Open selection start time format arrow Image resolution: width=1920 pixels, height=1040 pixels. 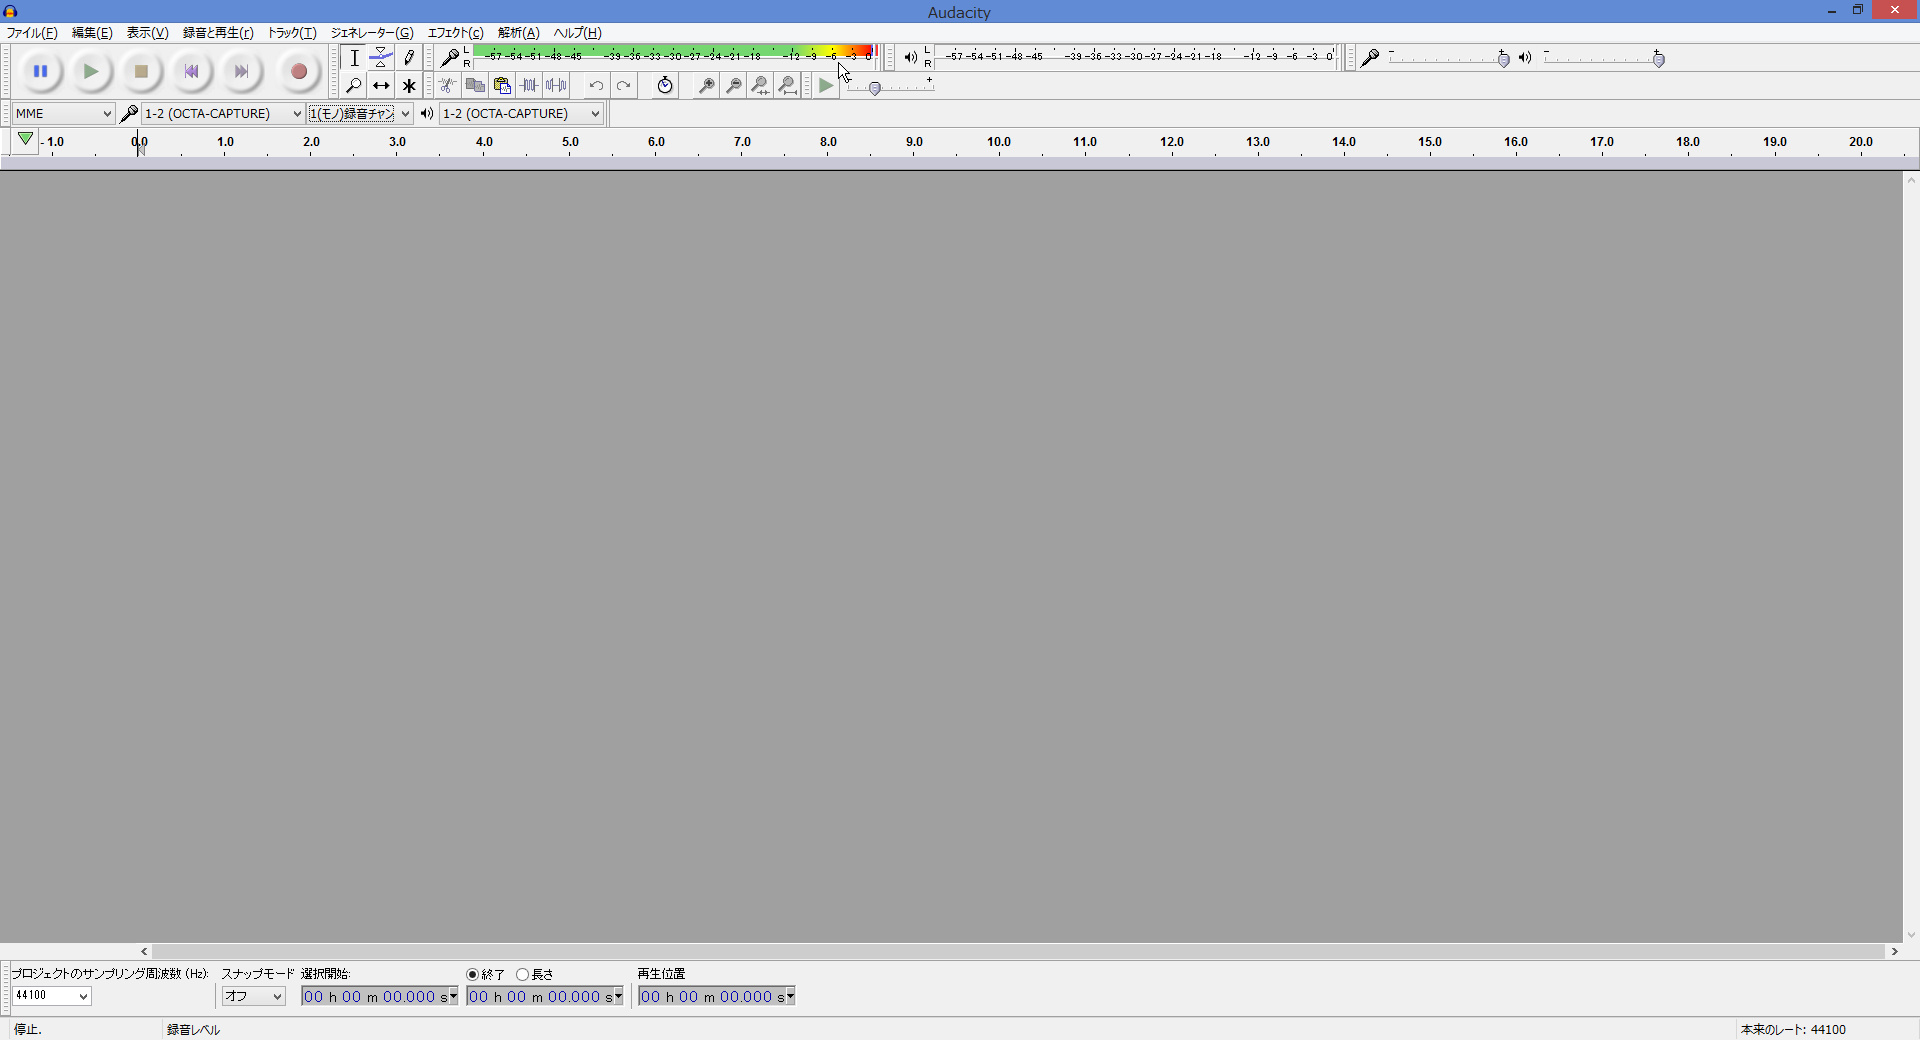tap(453, 996)
